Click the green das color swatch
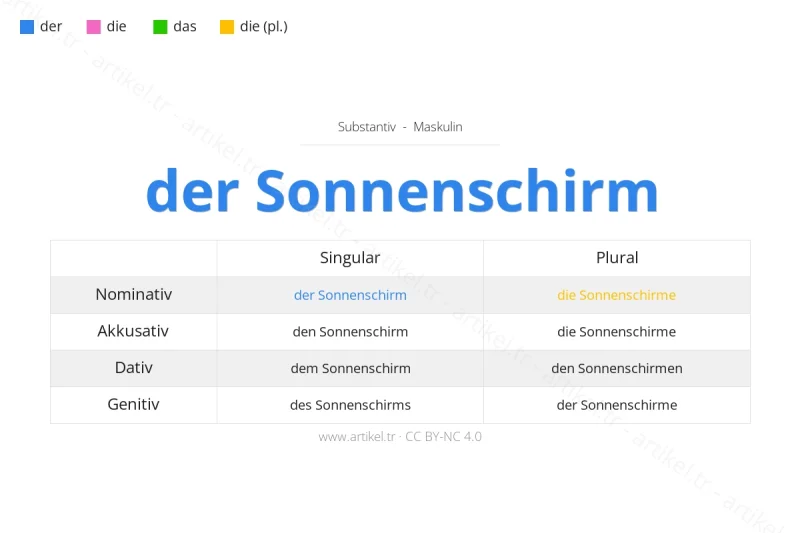Viewport: 800px width, 533px height. (x=160, y=27)
